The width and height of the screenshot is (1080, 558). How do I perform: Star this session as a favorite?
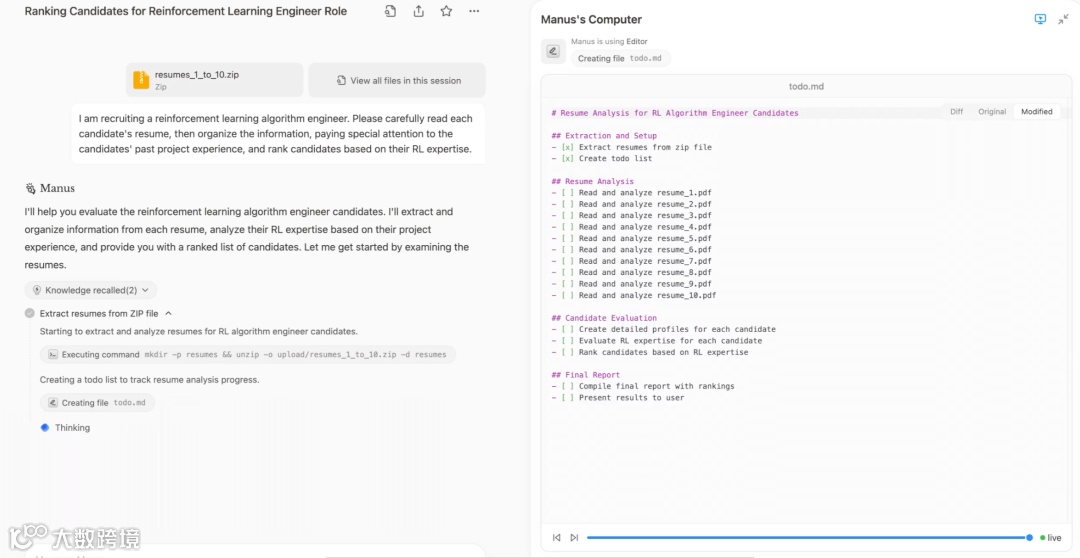coord(446,12)
